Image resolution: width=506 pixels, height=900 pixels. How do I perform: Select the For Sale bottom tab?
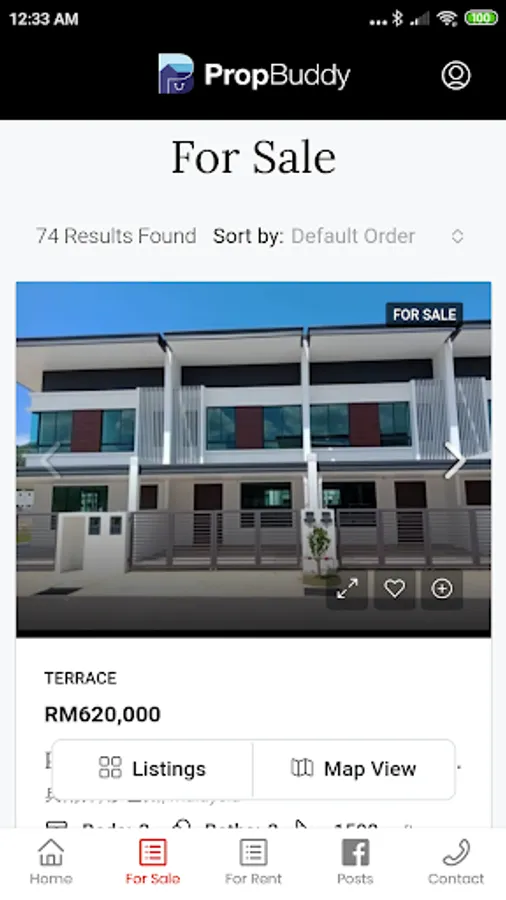(153, 862)
